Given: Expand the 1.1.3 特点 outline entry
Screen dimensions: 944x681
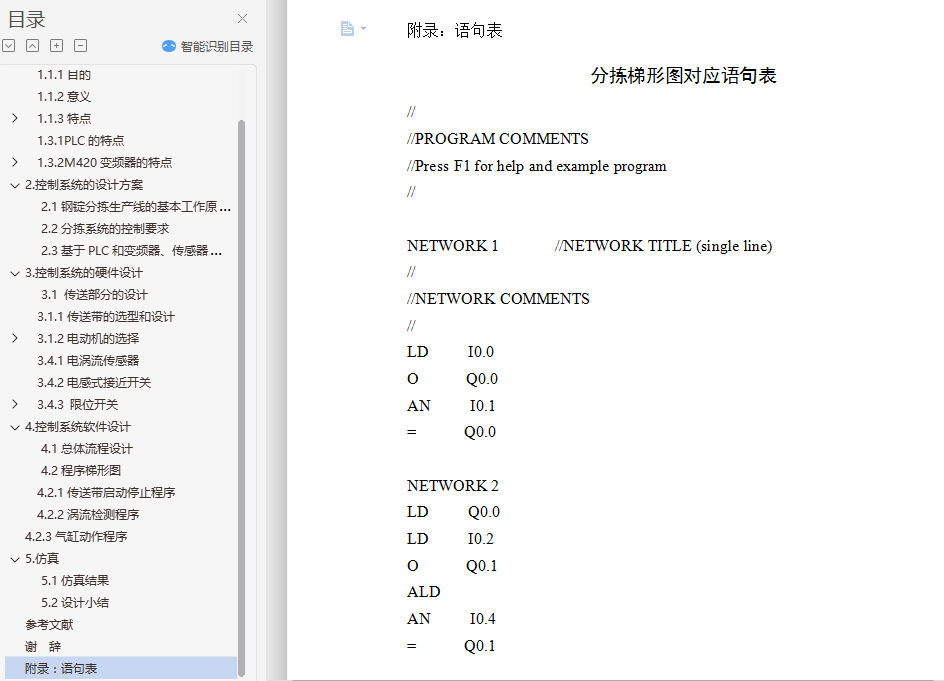Looking at the screenshot, I should (15, 119).
